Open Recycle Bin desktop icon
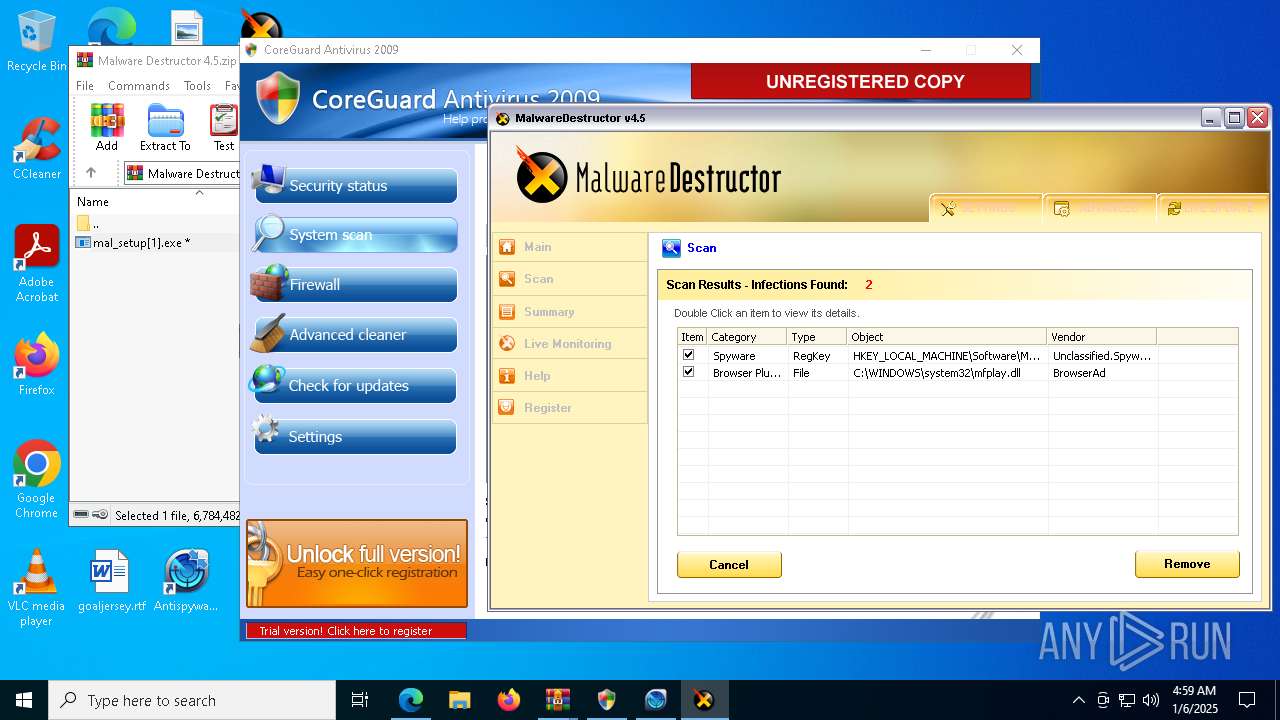Viewport: 1280px width, 720px height. point(37,42)
